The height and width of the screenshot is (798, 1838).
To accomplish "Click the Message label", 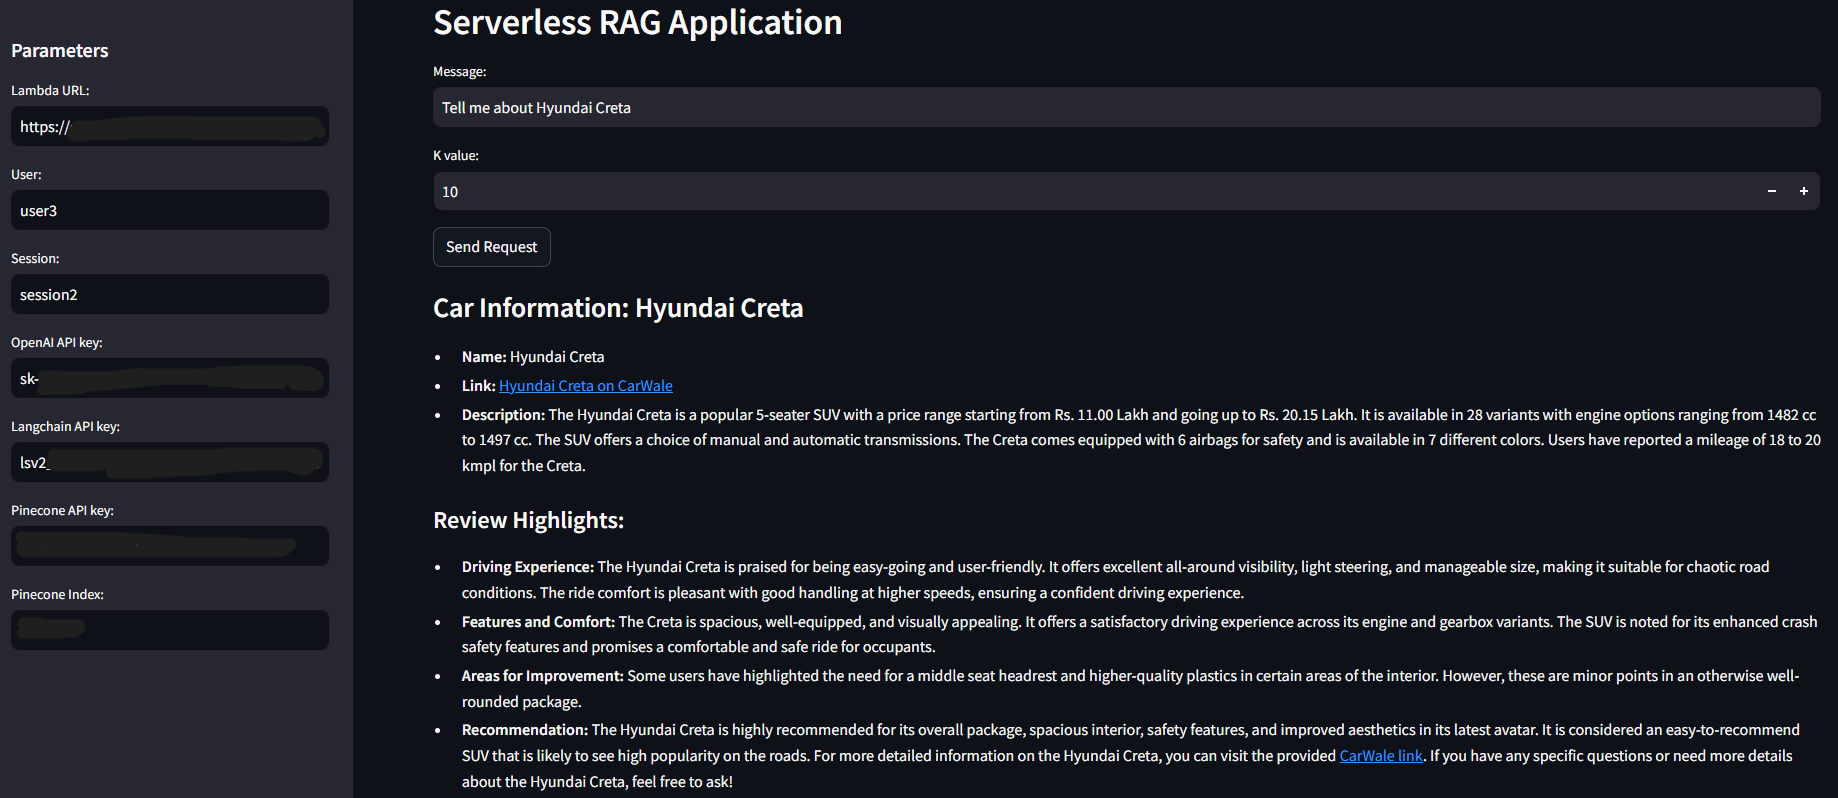I will click(460, 72).
